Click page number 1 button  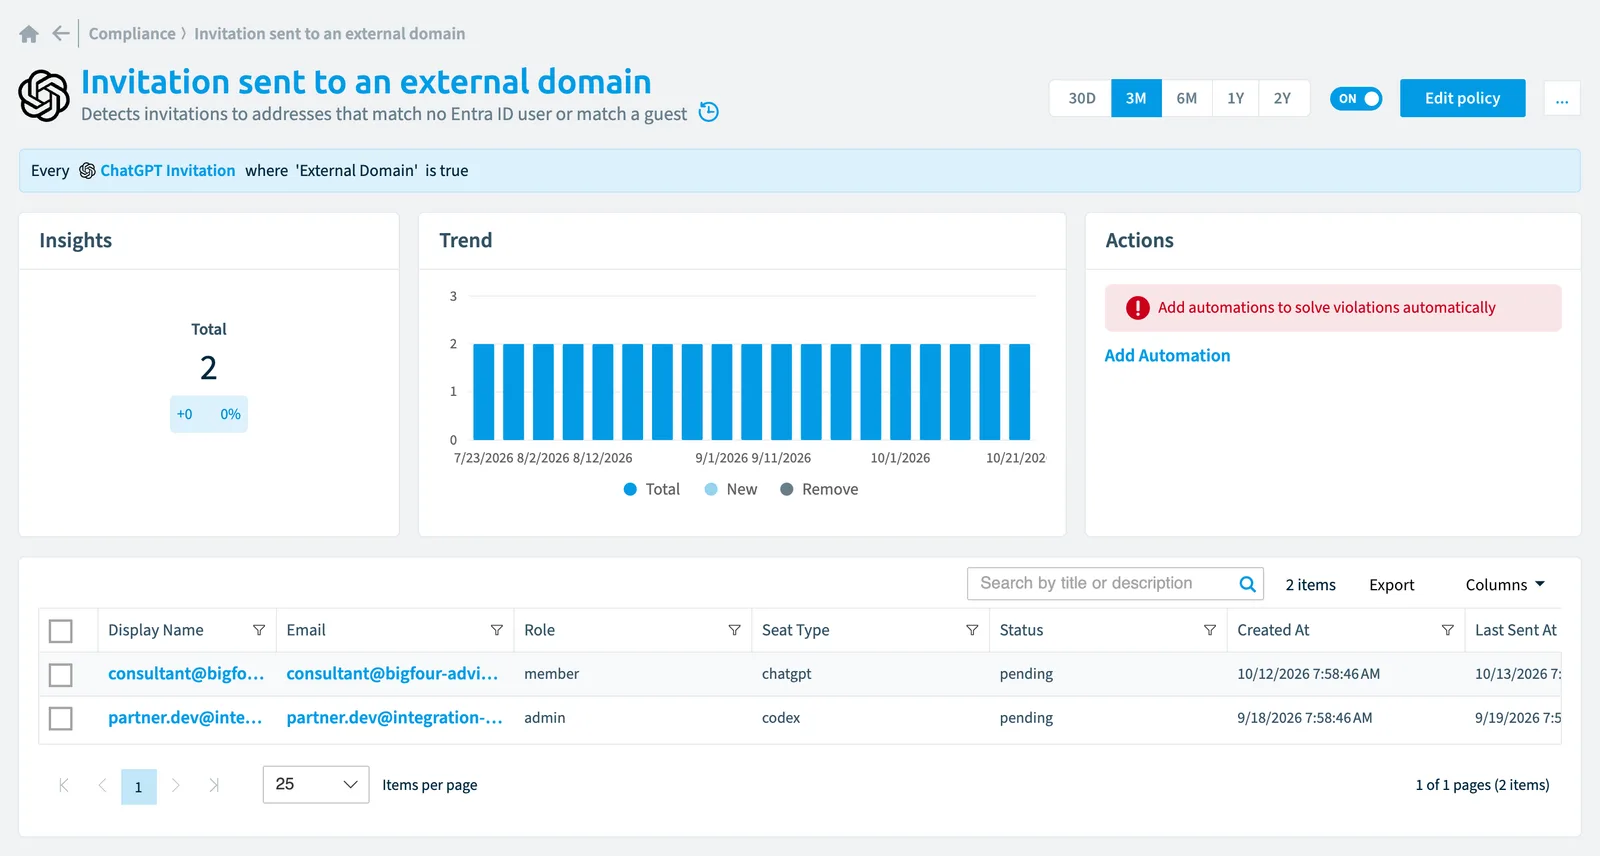pos(139,787)
